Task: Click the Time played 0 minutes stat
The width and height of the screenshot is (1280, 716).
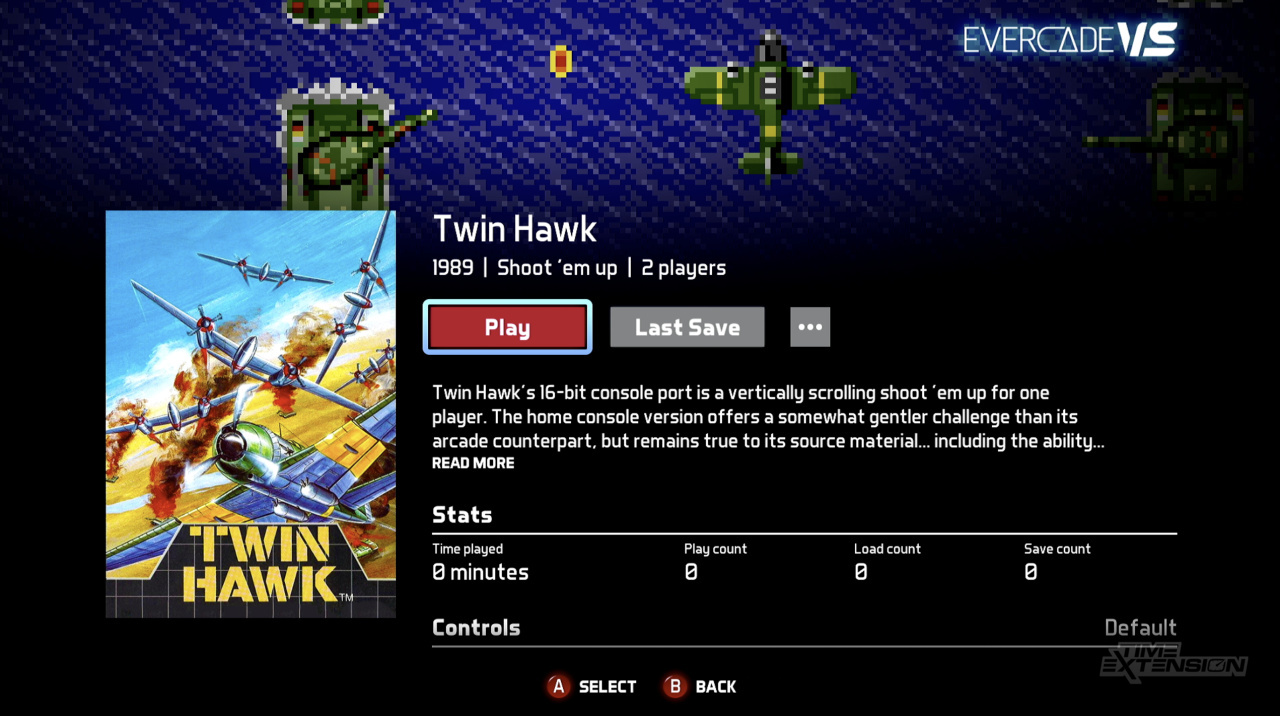Action: (x=480, y=562)
